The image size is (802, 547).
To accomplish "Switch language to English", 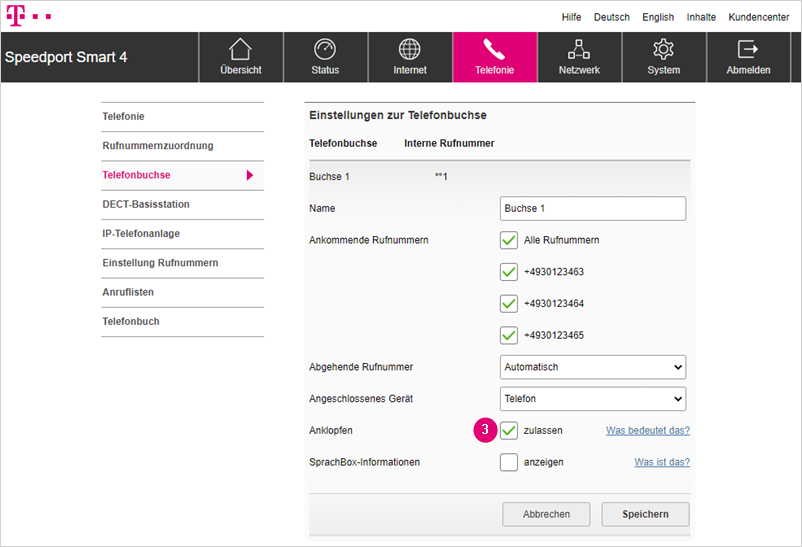I will (658, 17).
